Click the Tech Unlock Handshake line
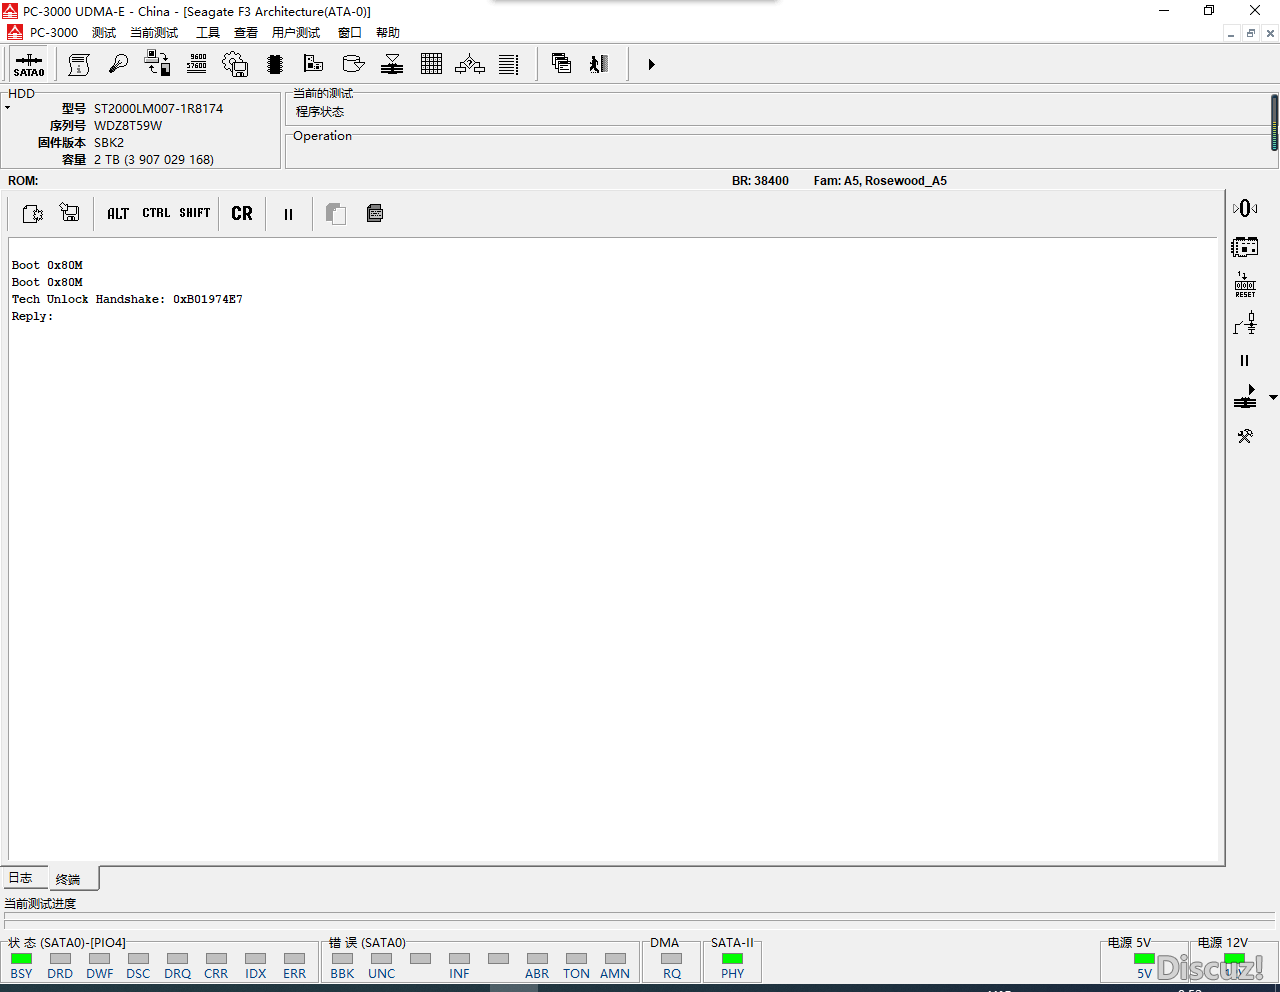 (x=127, y=299)
